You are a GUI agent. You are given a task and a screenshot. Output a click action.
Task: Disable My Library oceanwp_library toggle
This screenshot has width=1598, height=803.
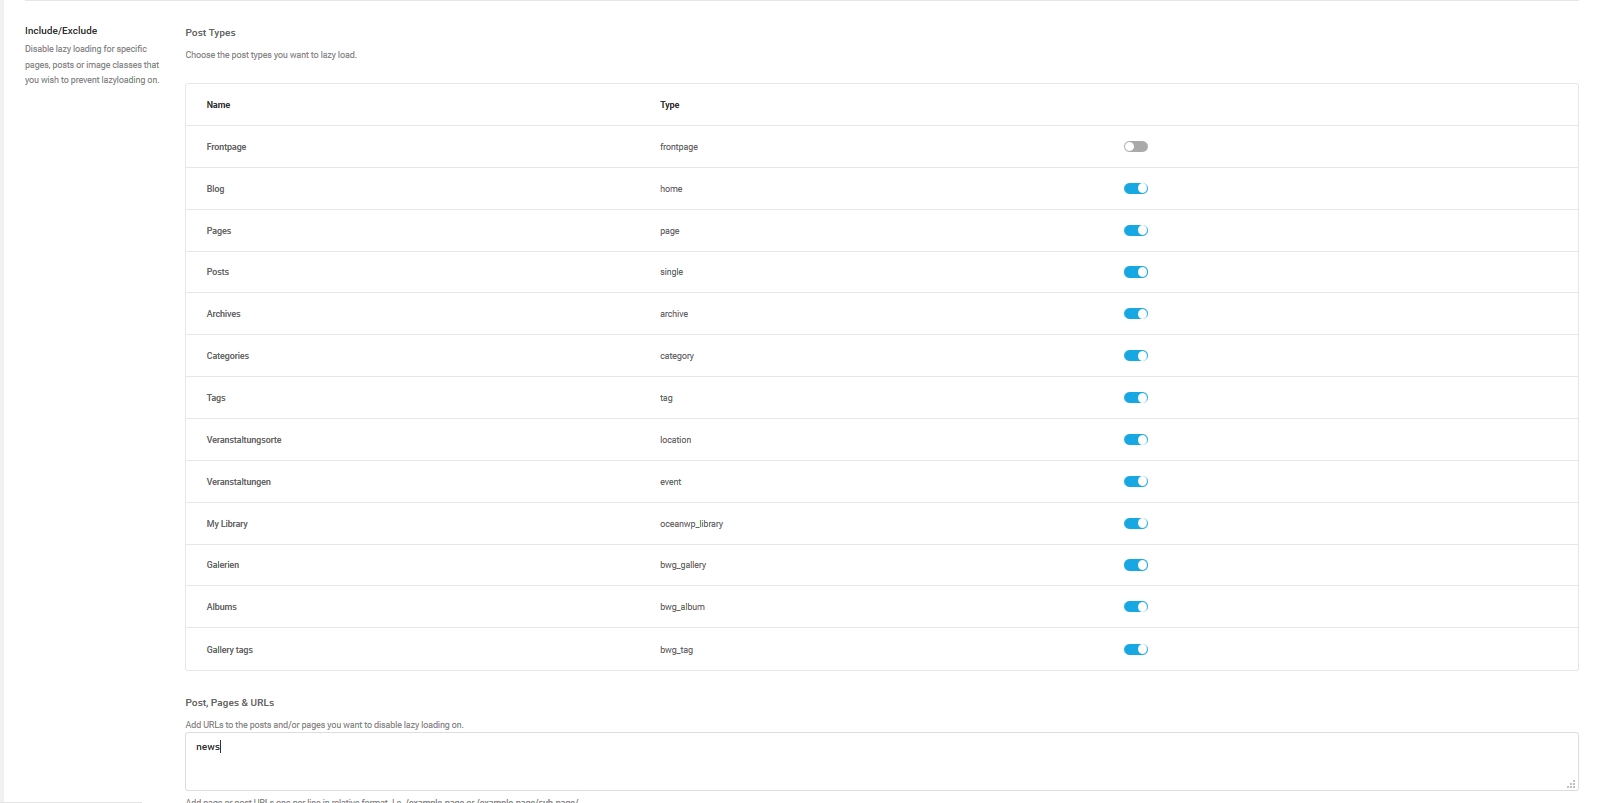[1135, 524]
